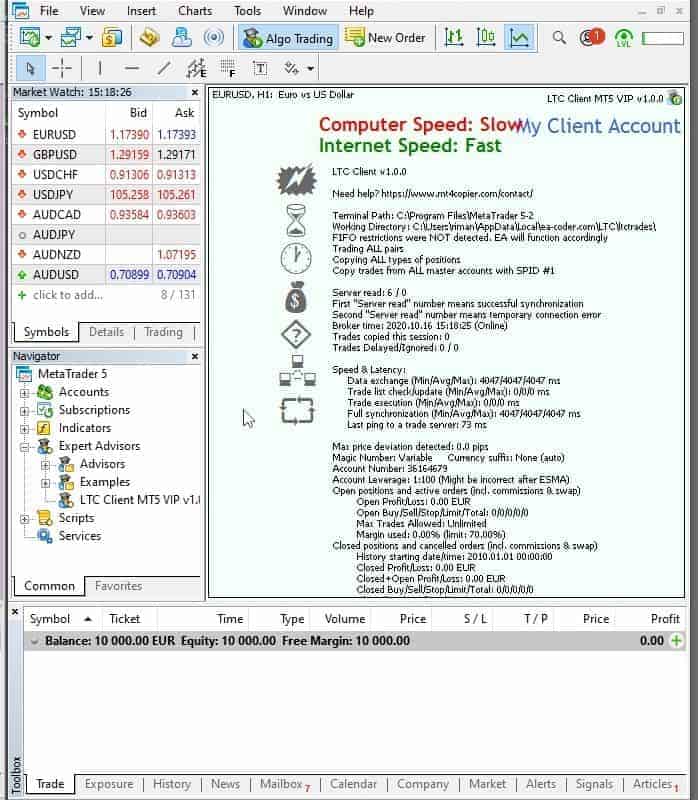Expand the Indicators tree node
698x800 pixels.
(x=24, y=429)
